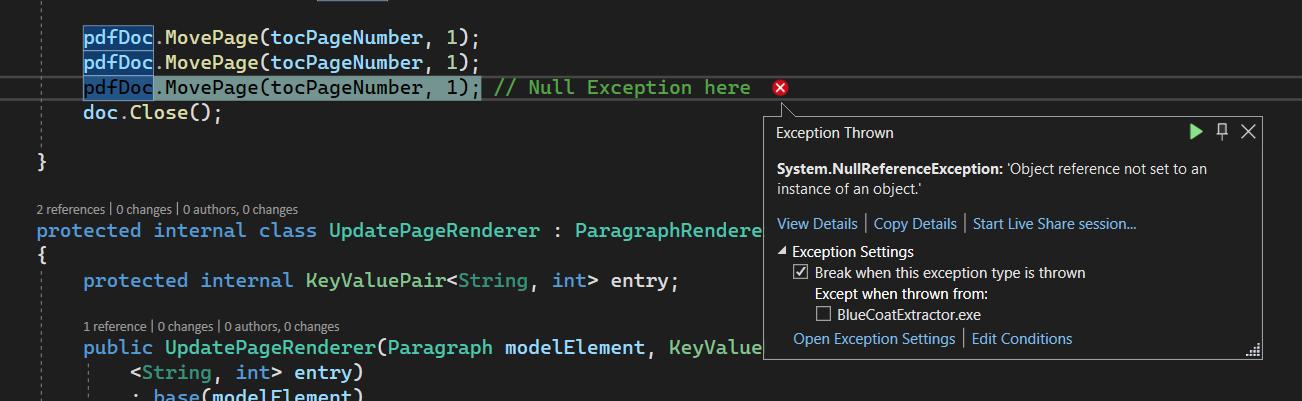Click the red exception error icon
The width and height of the screenshot is (1302, 401).
tap(781, 88)
